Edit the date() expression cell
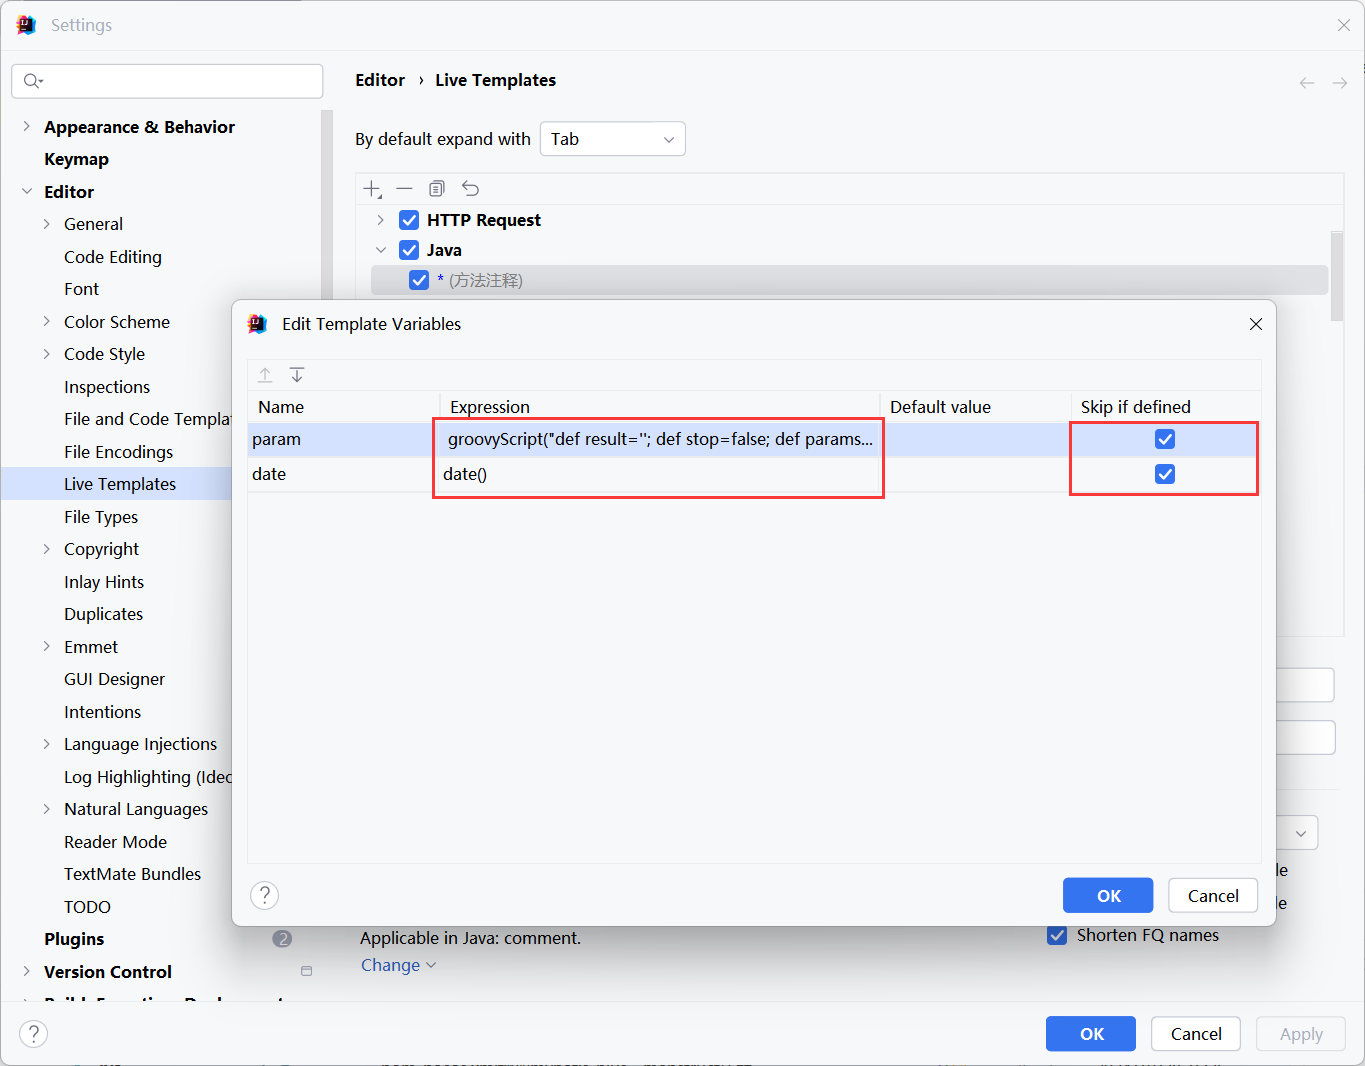The width and height of the screenshot is (1365, 1066). coord(660,474)
